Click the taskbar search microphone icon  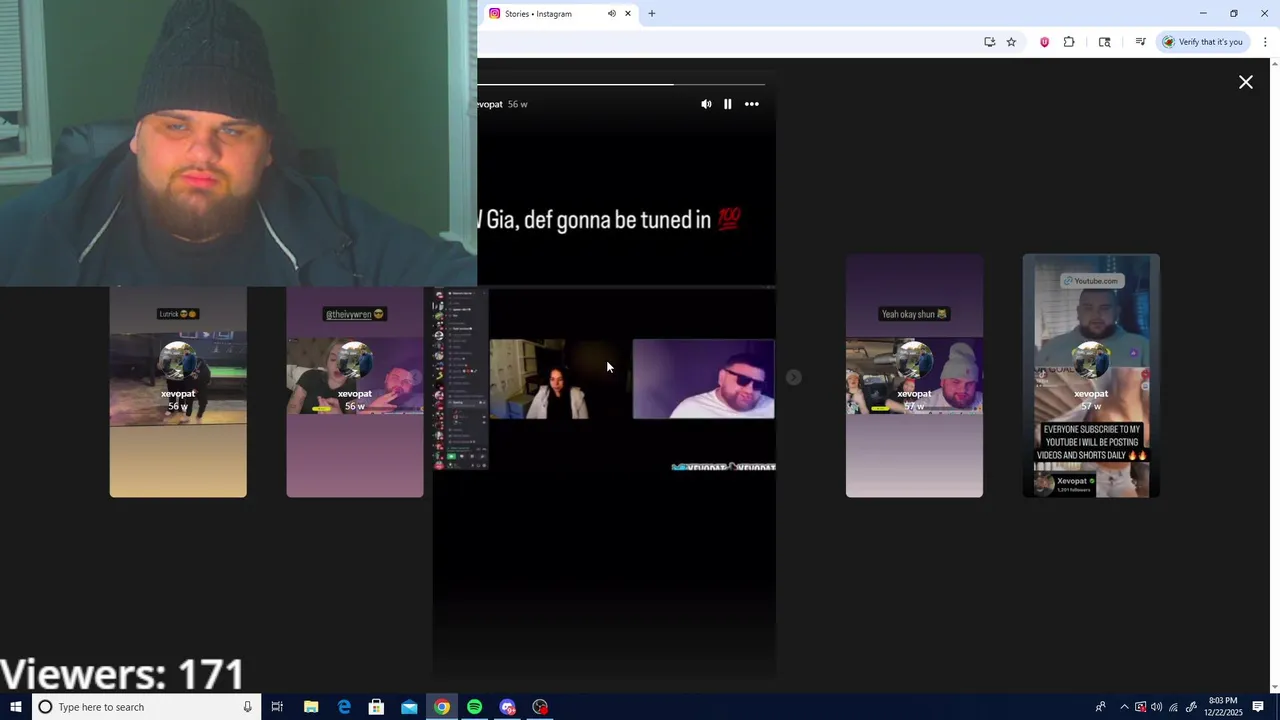tap(247, 707)
